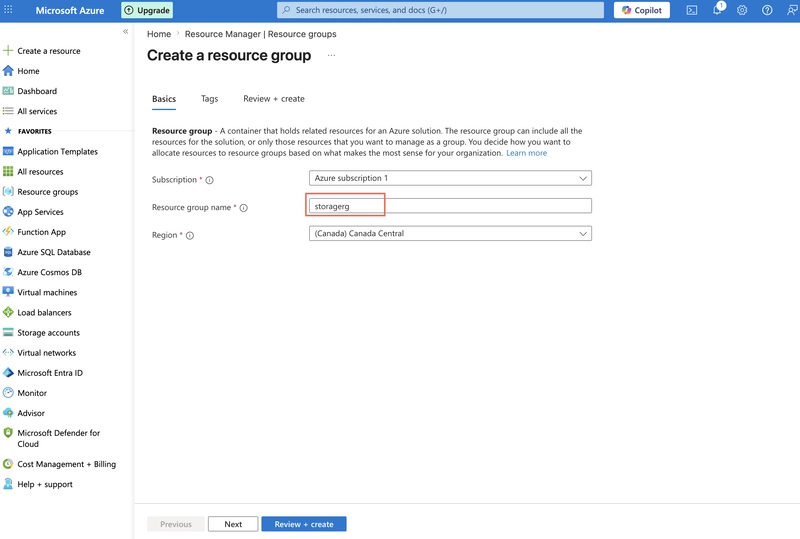Click the Application Templates icon
This screenshot has height=539, width=800.
tap(8, 151)
